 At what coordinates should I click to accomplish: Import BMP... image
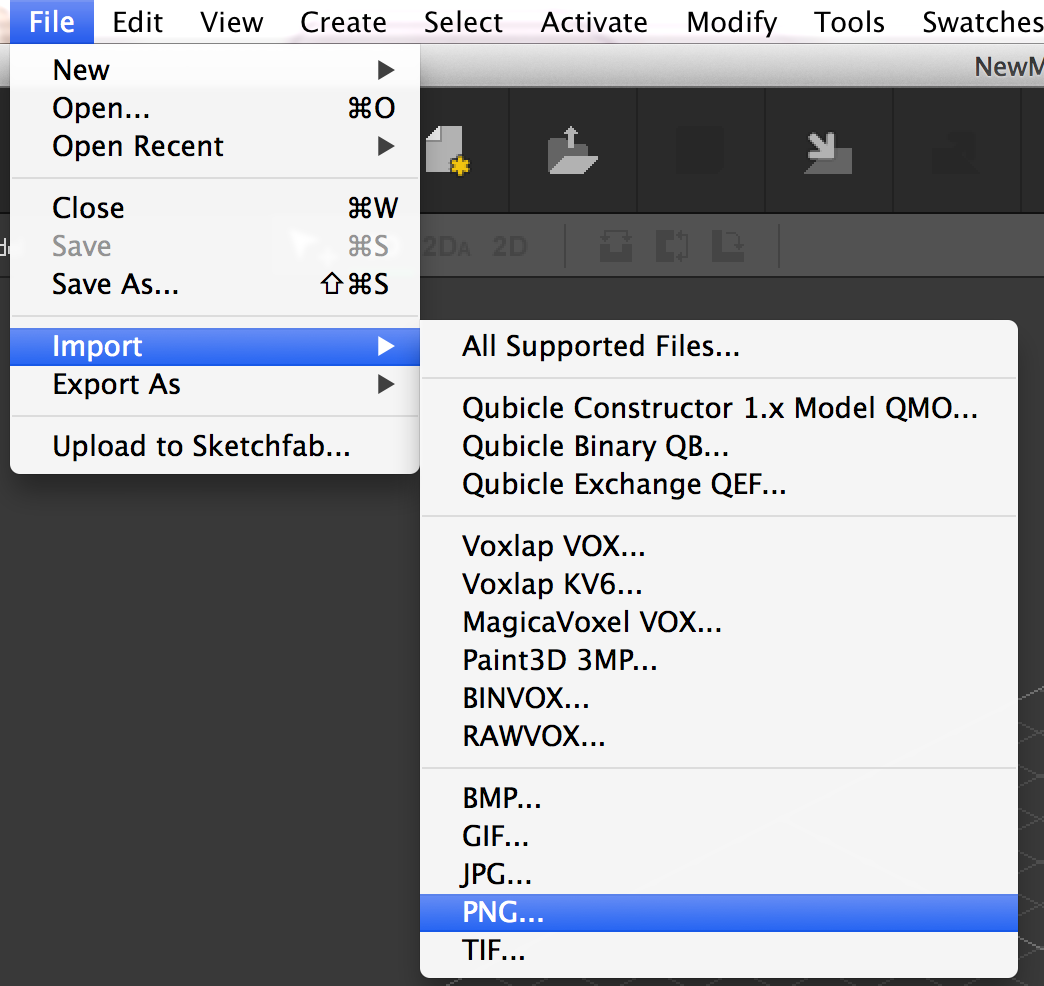click(x=719, y=798)
